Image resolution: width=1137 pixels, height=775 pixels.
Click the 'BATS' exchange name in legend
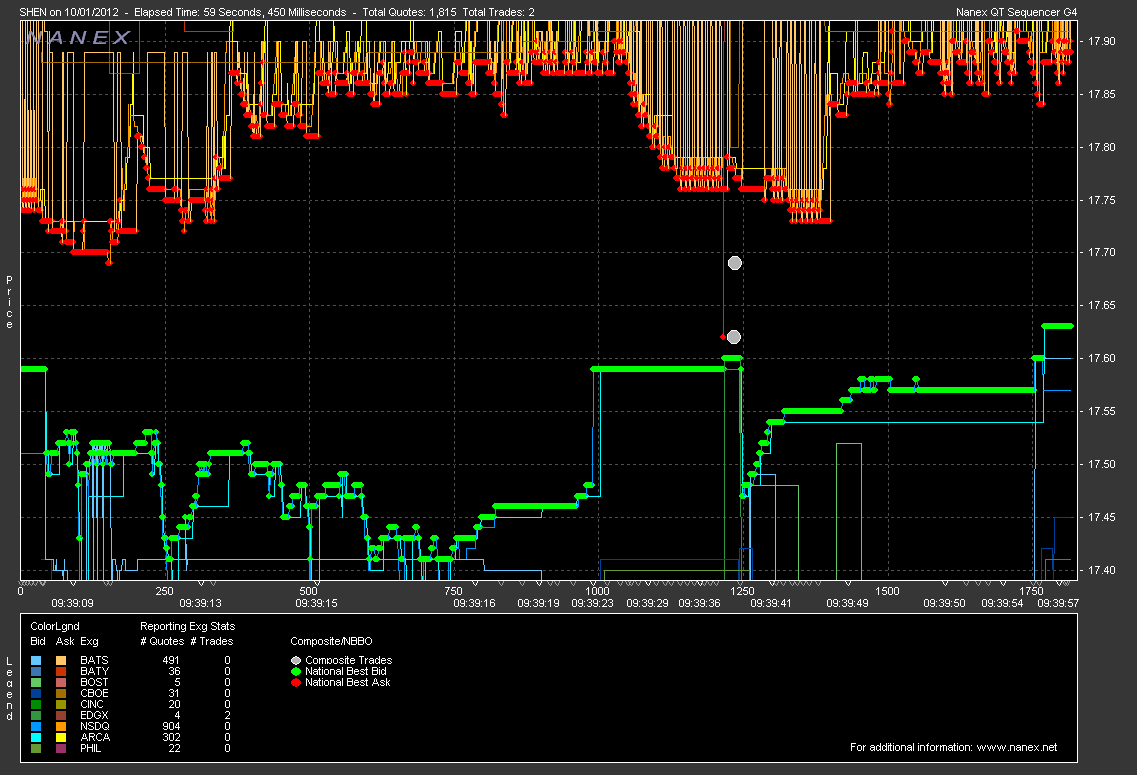pos(94,660)
